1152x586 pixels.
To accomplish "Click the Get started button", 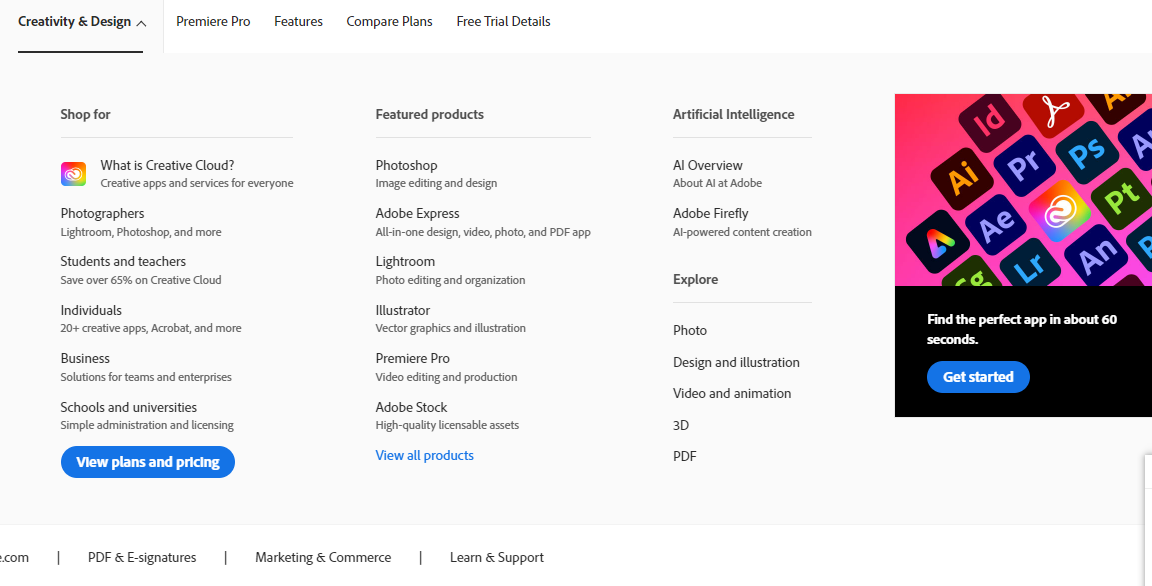I will click(978, 377).
